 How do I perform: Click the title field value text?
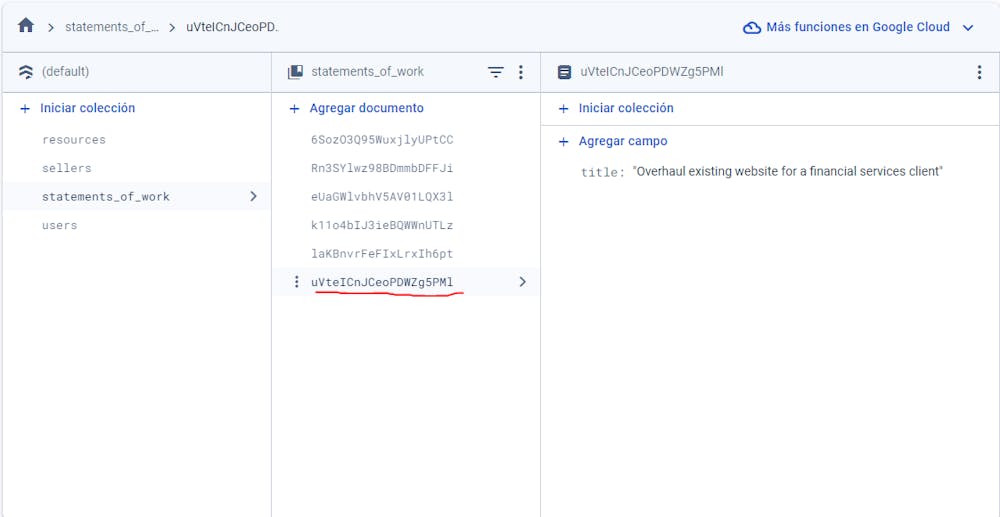point(787,172)
